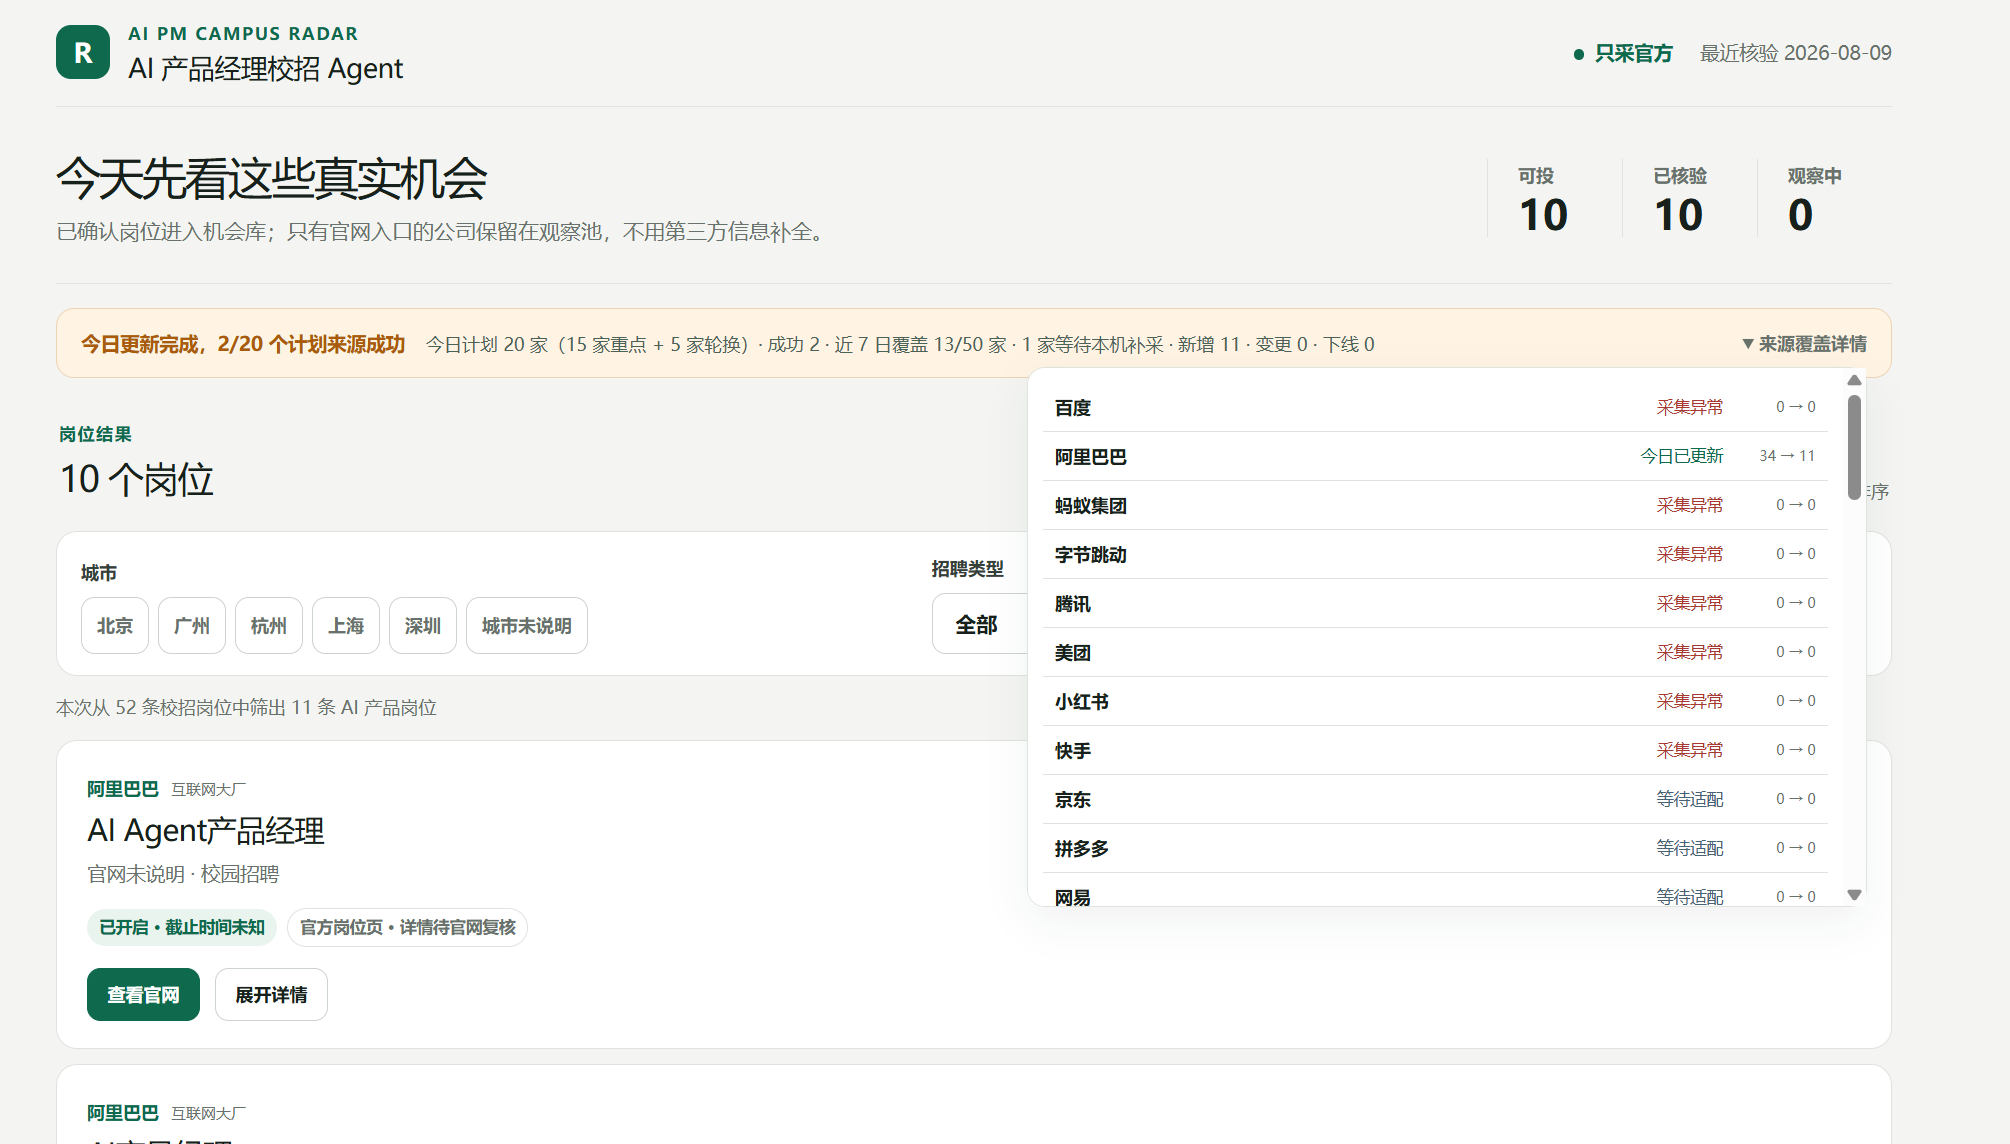Select 阿里巴巴 in the source coverage list

1435,457
